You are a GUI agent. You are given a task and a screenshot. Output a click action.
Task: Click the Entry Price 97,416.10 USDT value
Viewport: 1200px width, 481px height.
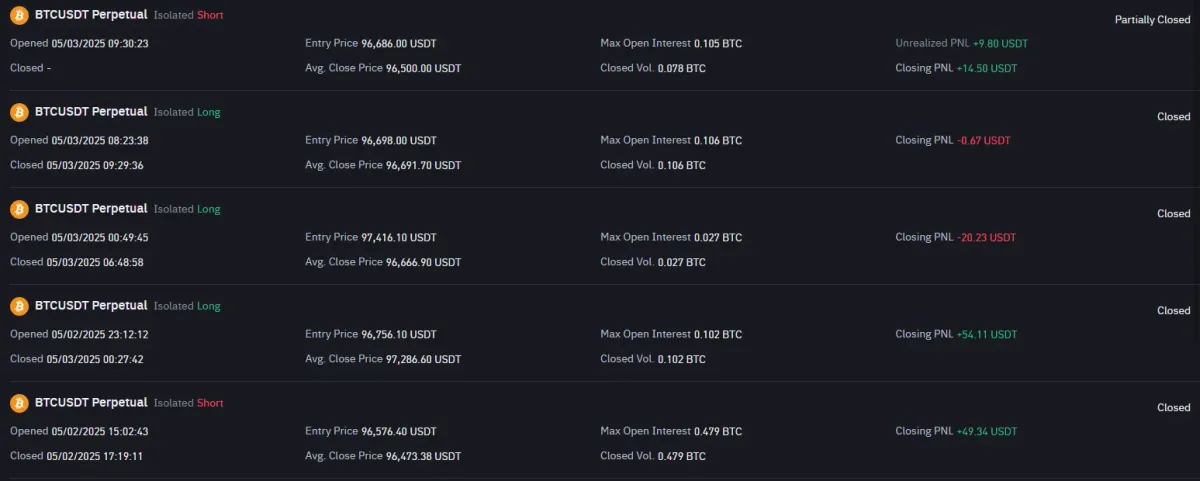(399, 238)
